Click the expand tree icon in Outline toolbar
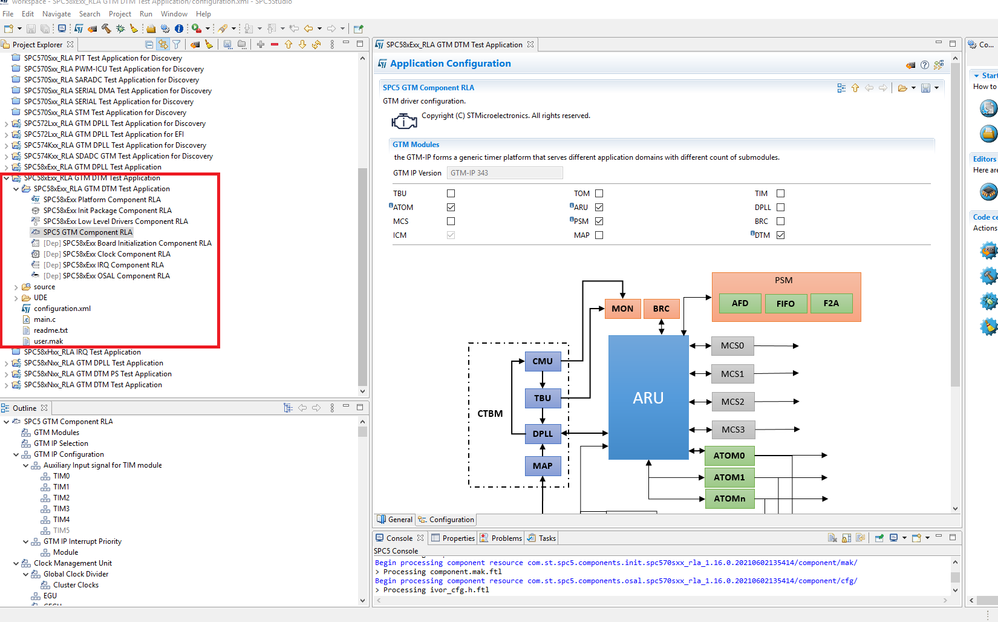 point(288,408)
